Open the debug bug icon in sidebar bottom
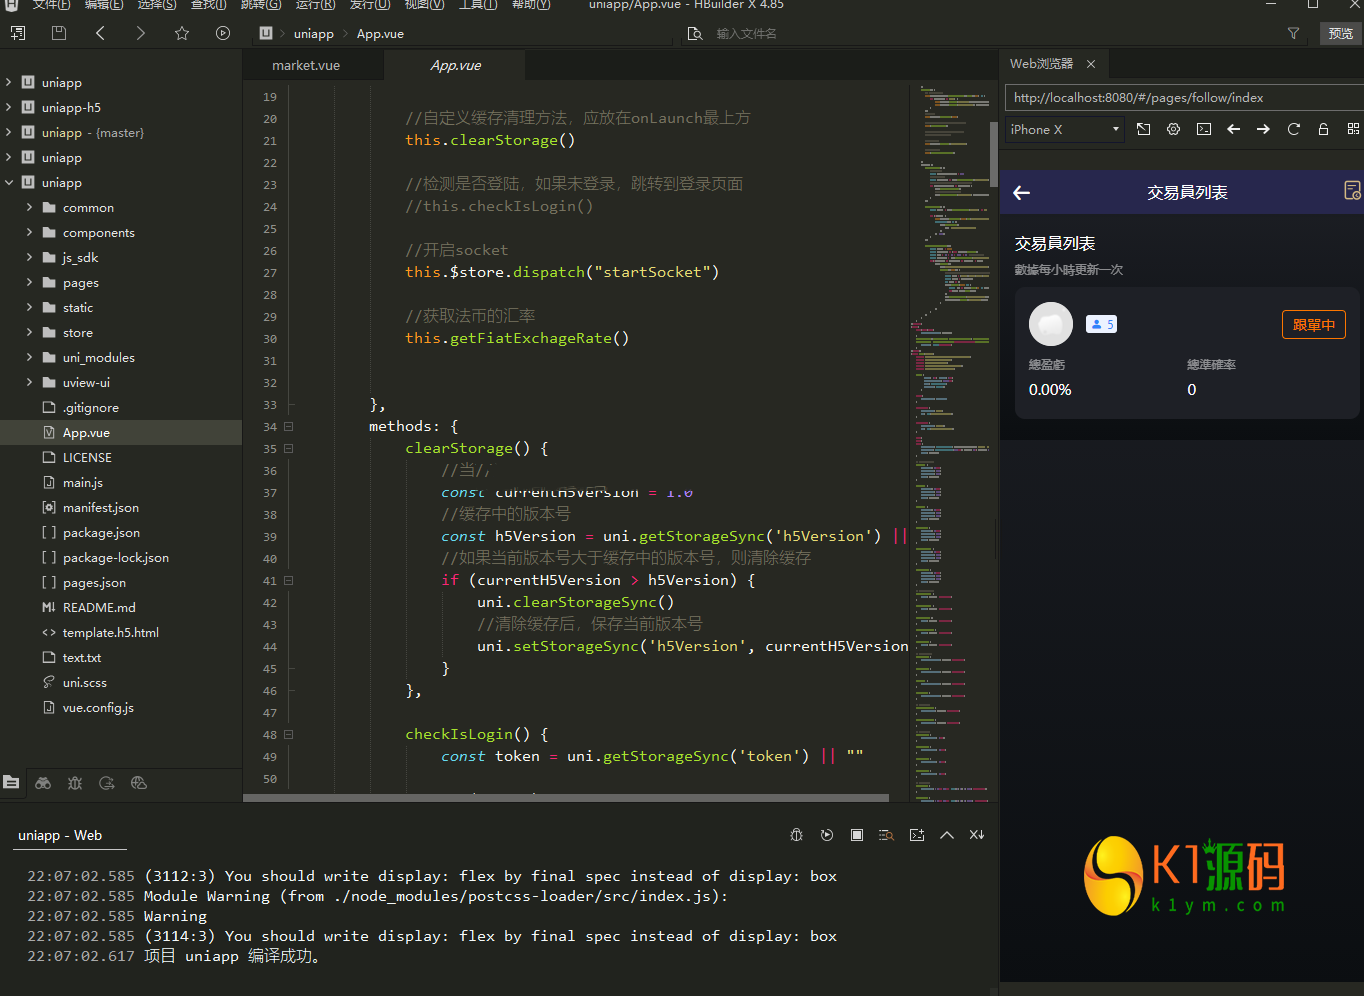Image resolution: width=1364 pixels, height=996 pixels. (75, 783)
